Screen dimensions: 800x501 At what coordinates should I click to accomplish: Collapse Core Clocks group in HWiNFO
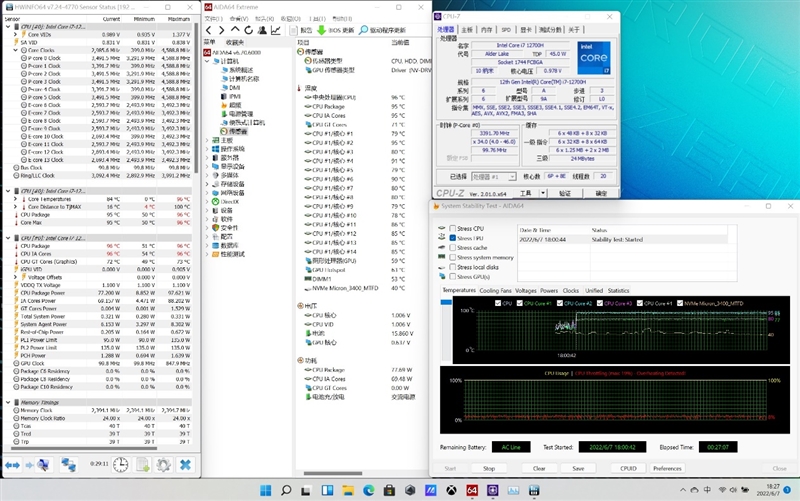[15, 50]
